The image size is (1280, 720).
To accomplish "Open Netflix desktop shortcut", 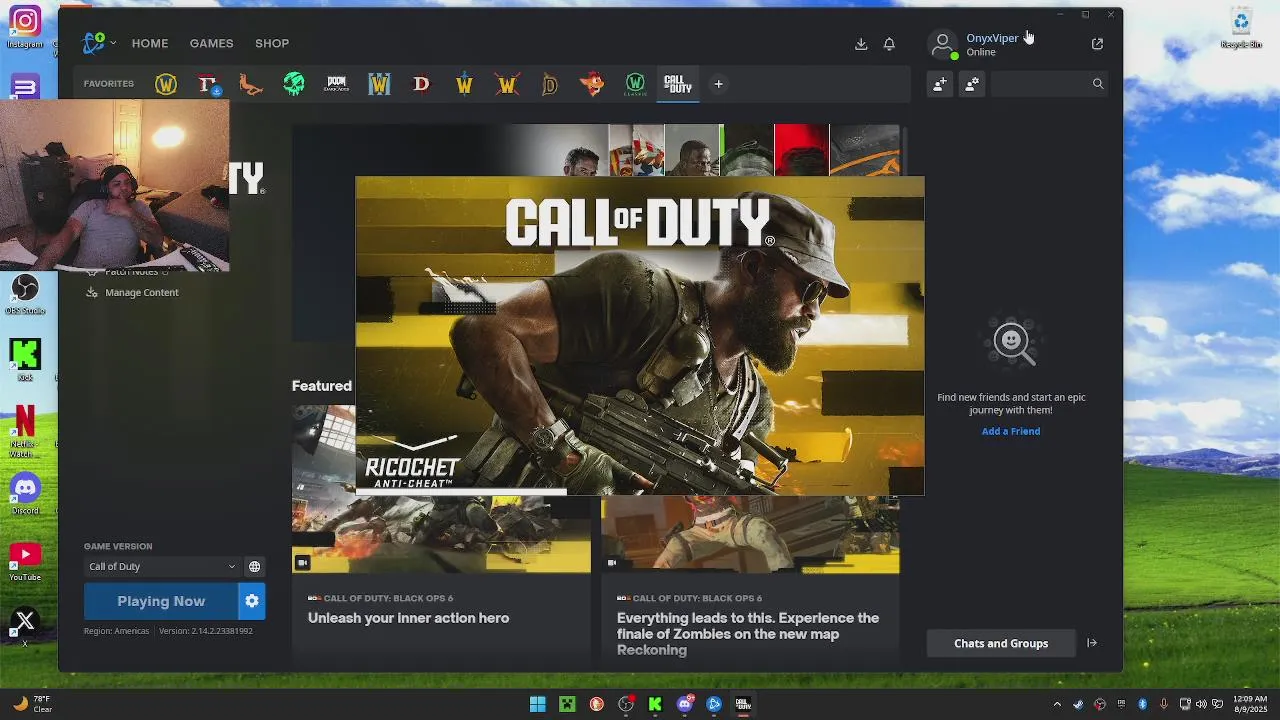I will [x=25, y=430].
